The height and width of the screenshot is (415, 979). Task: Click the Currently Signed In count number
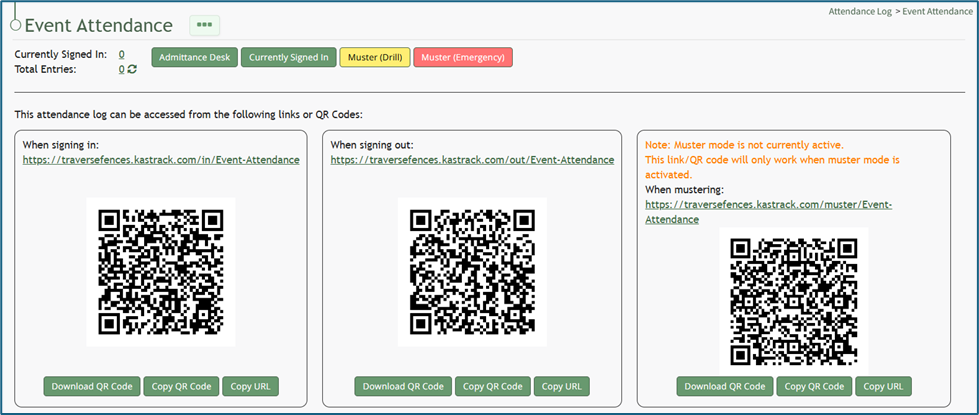click(122, 54)
